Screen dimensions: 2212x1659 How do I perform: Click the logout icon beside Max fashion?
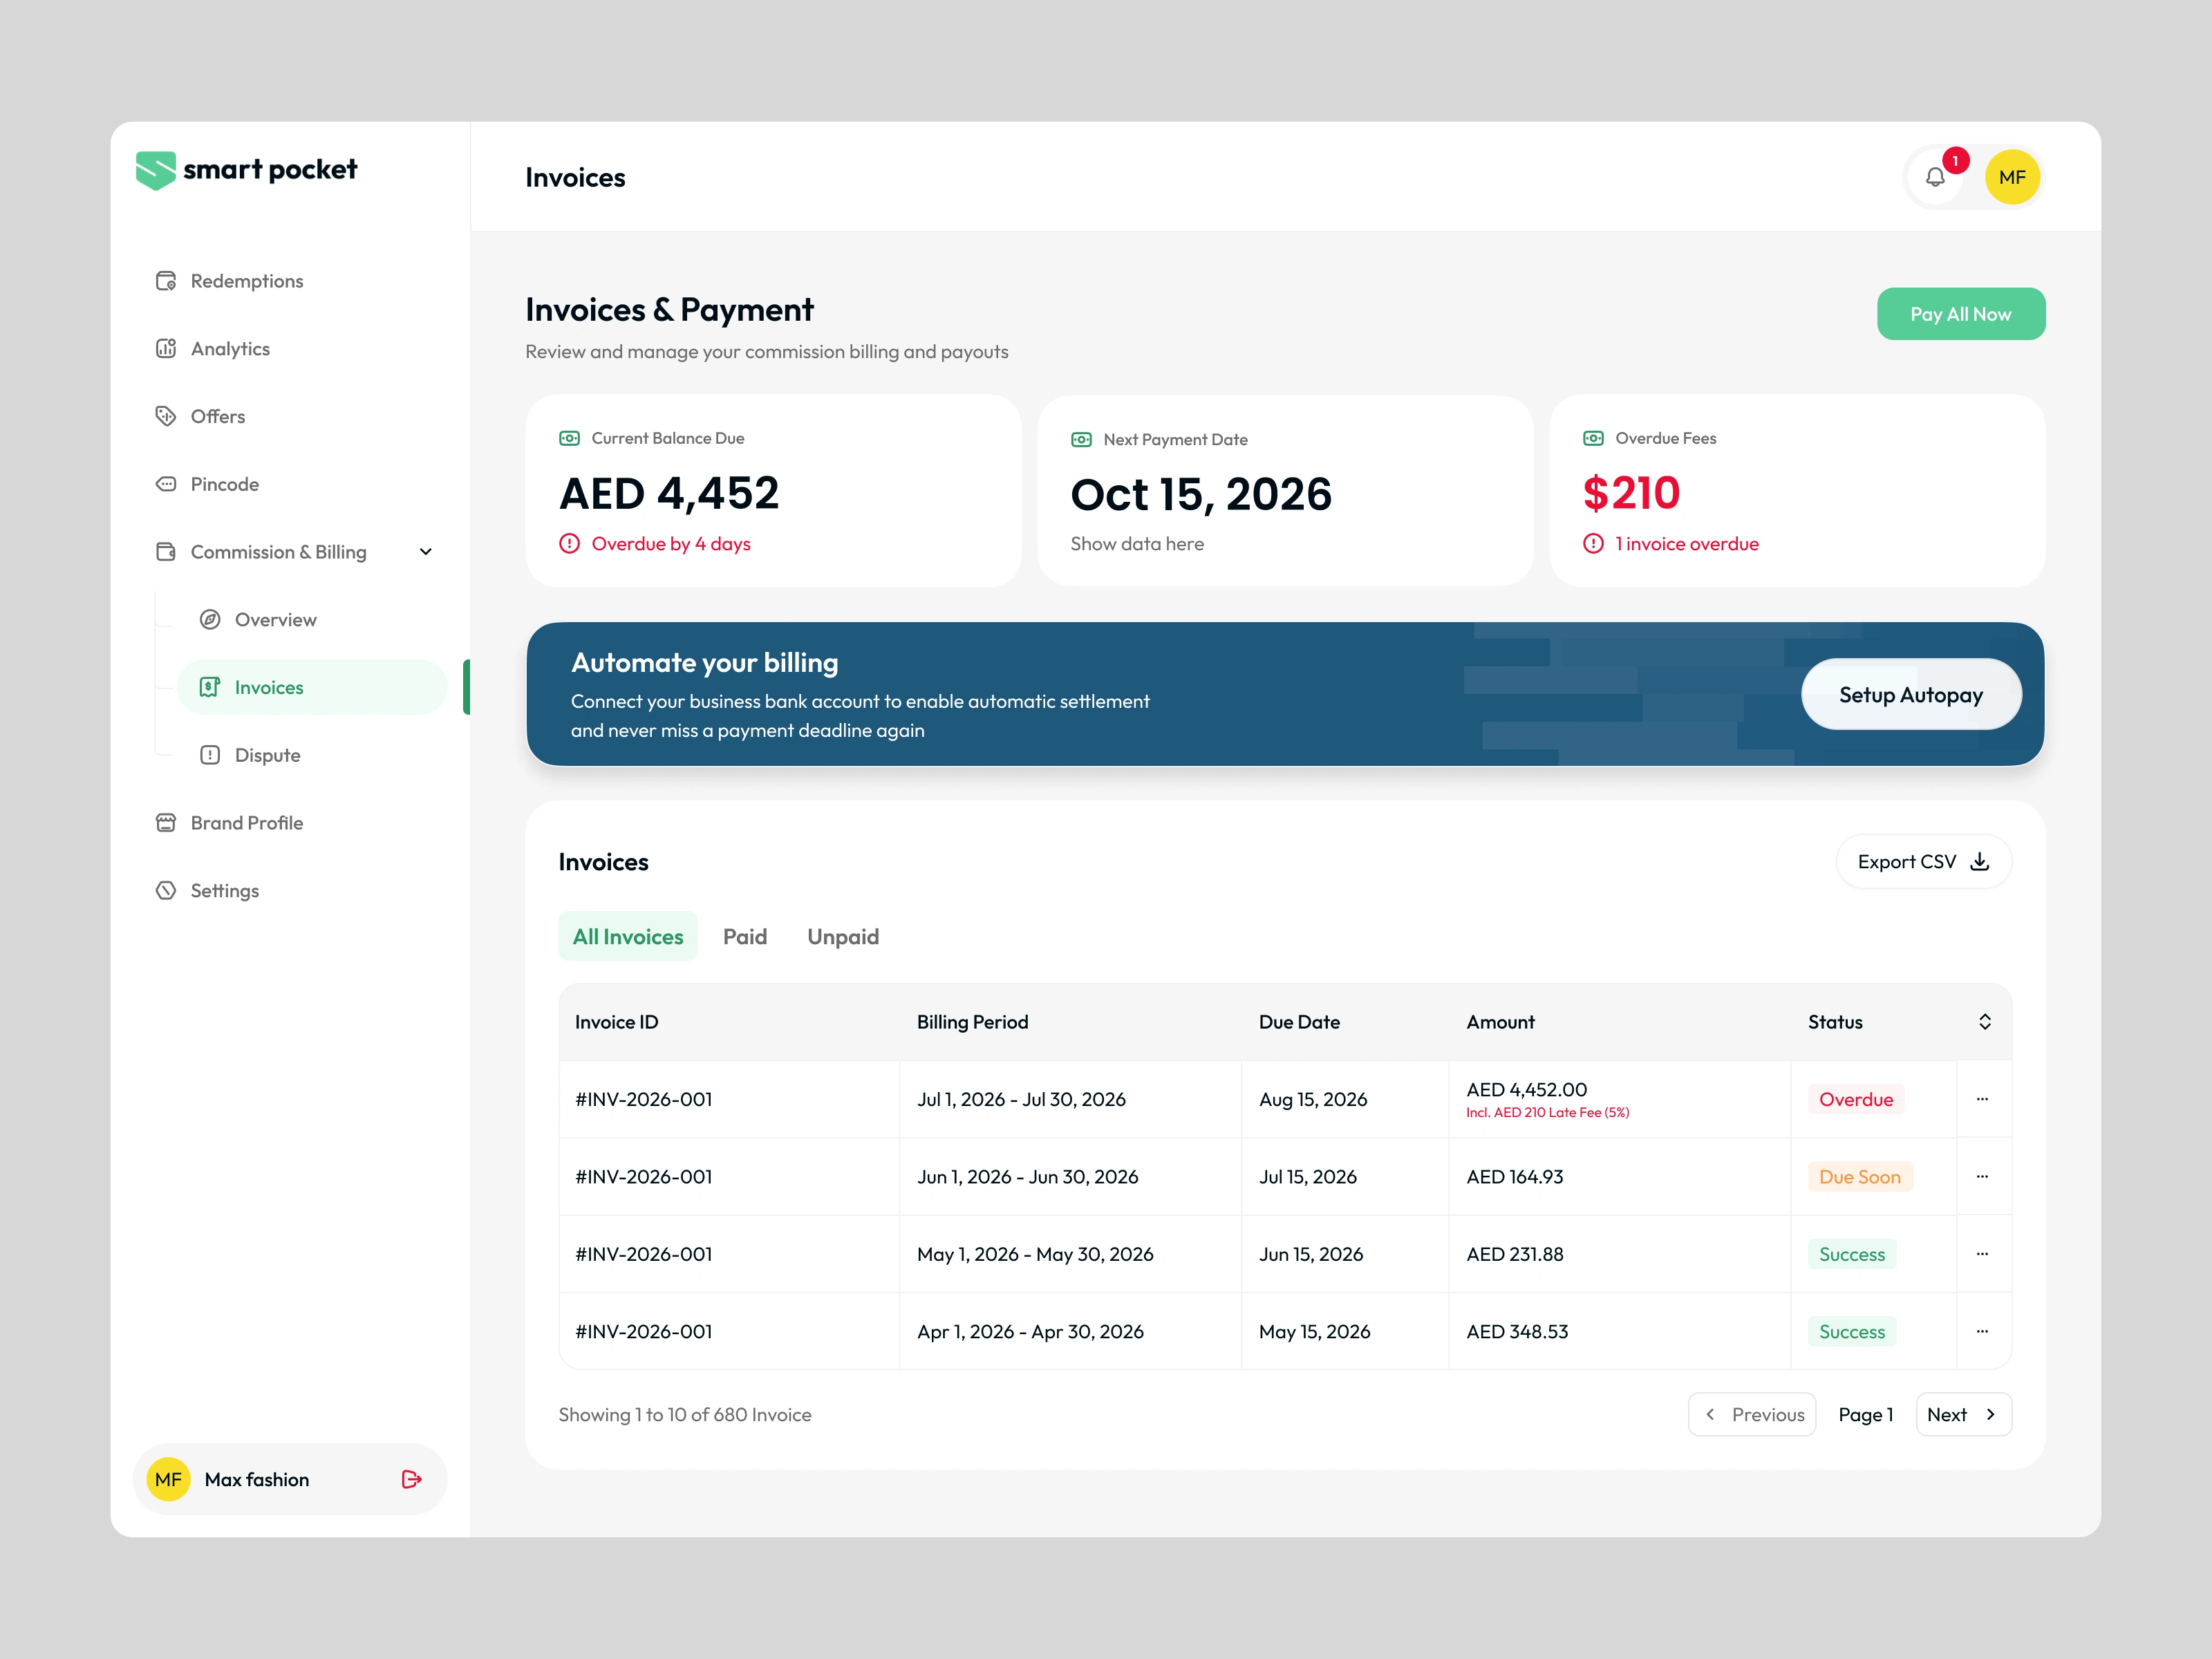pyautogui.click(x=411, y=1479)
